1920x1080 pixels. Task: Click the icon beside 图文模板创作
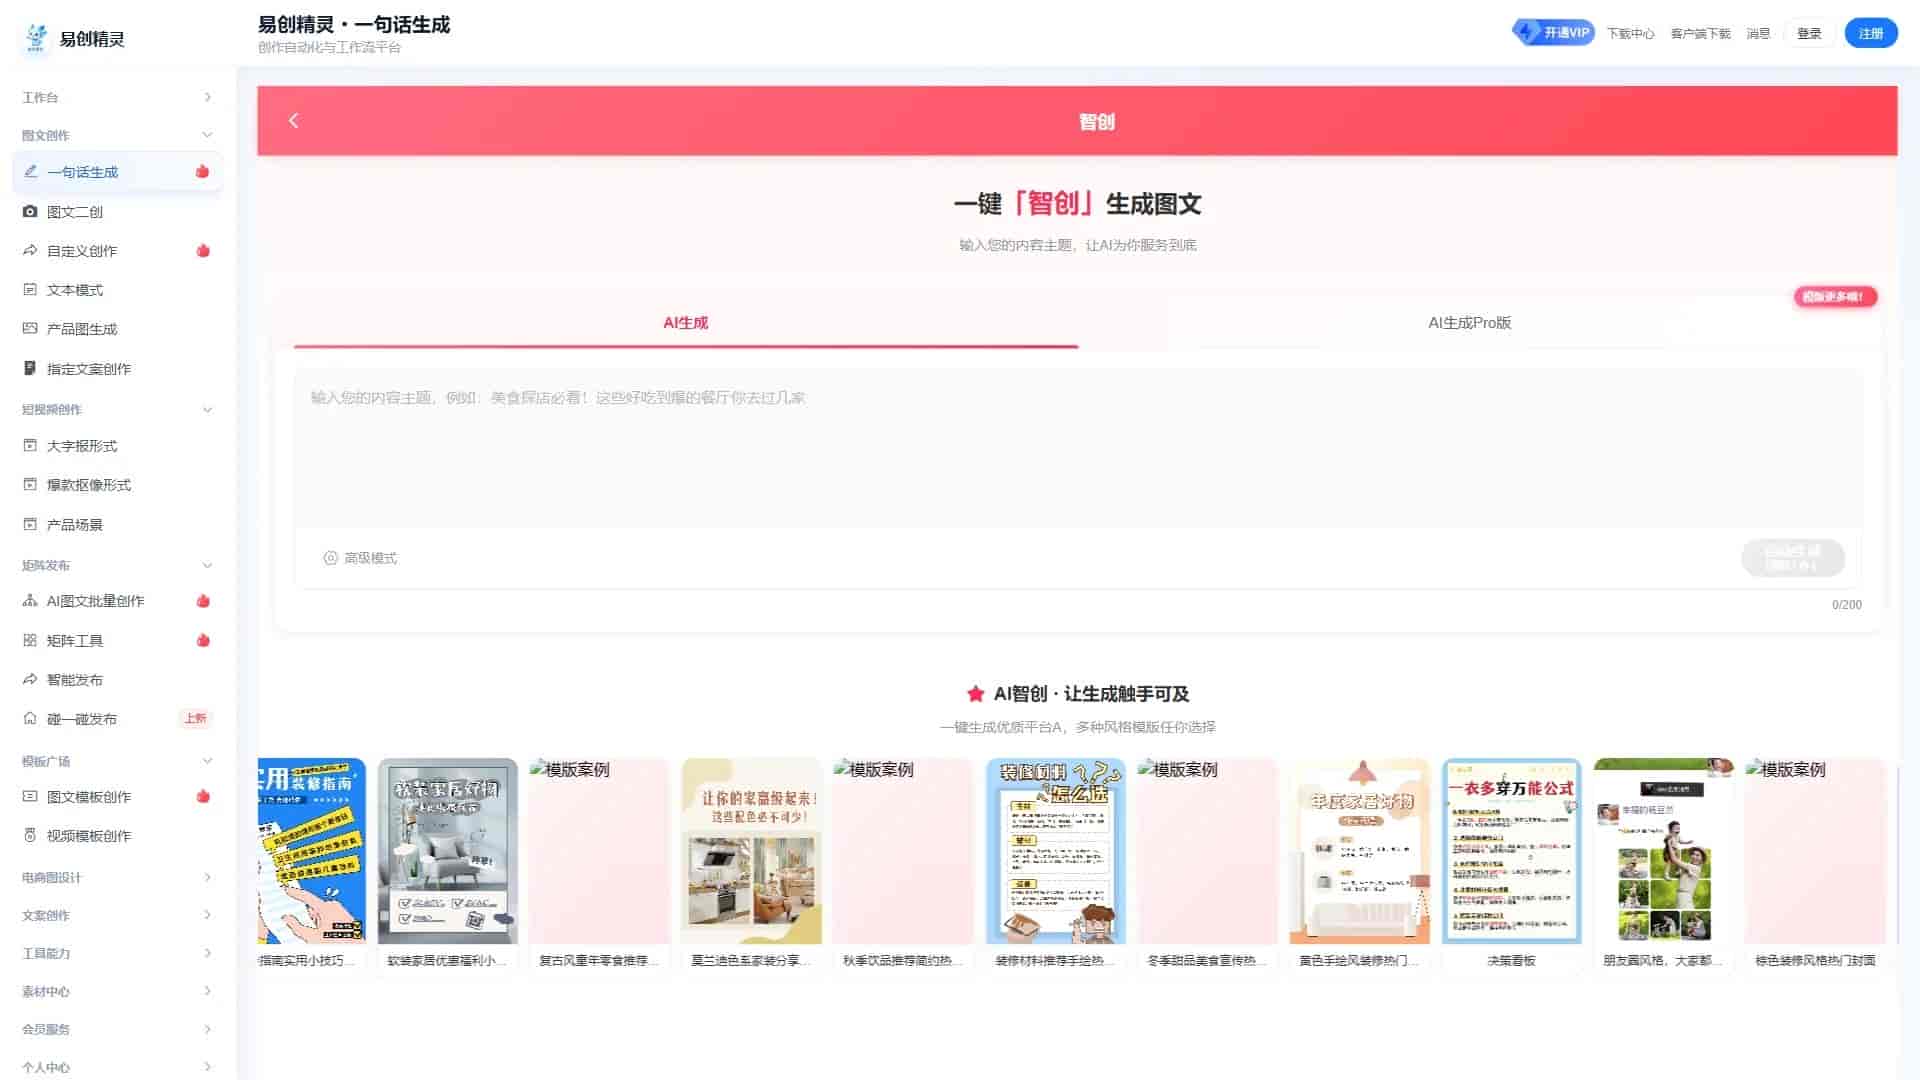[30, 797]
